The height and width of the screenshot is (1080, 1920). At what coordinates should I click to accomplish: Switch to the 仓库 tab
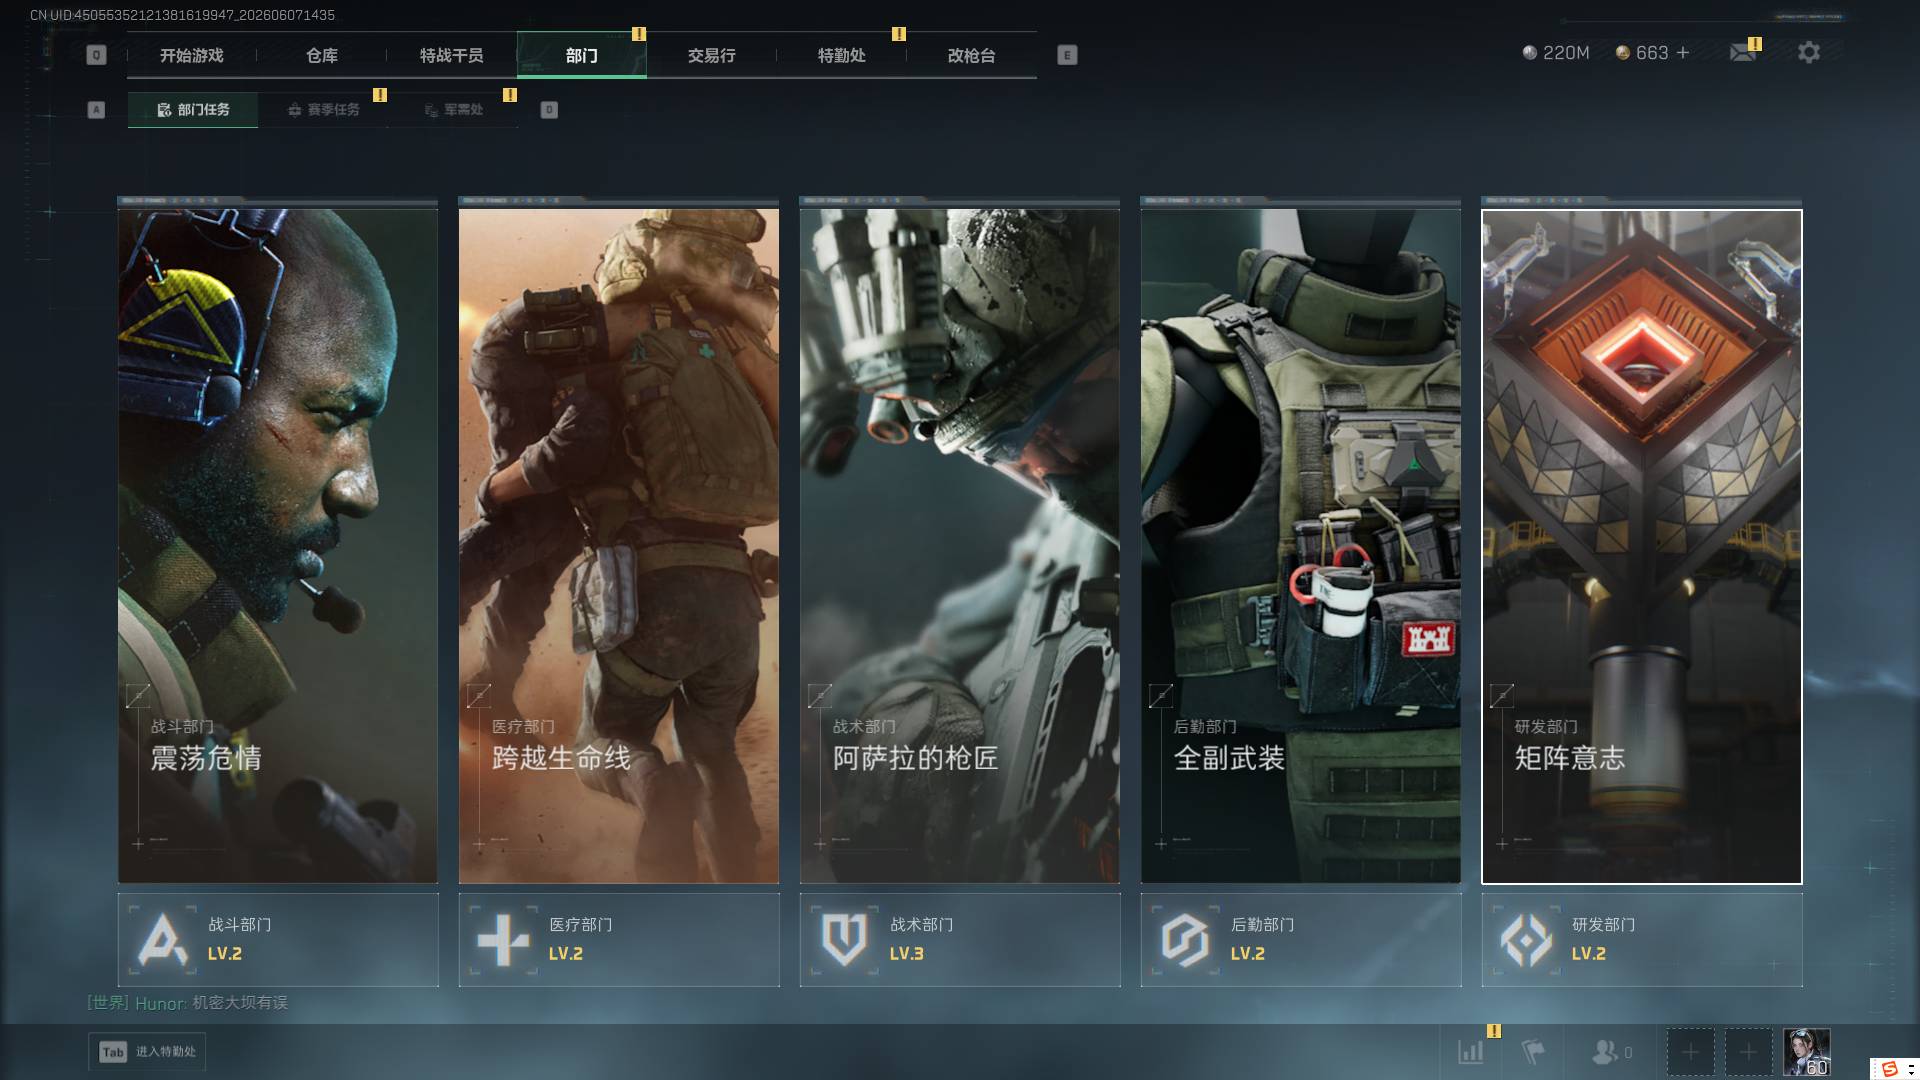click(x=322, y=56)
